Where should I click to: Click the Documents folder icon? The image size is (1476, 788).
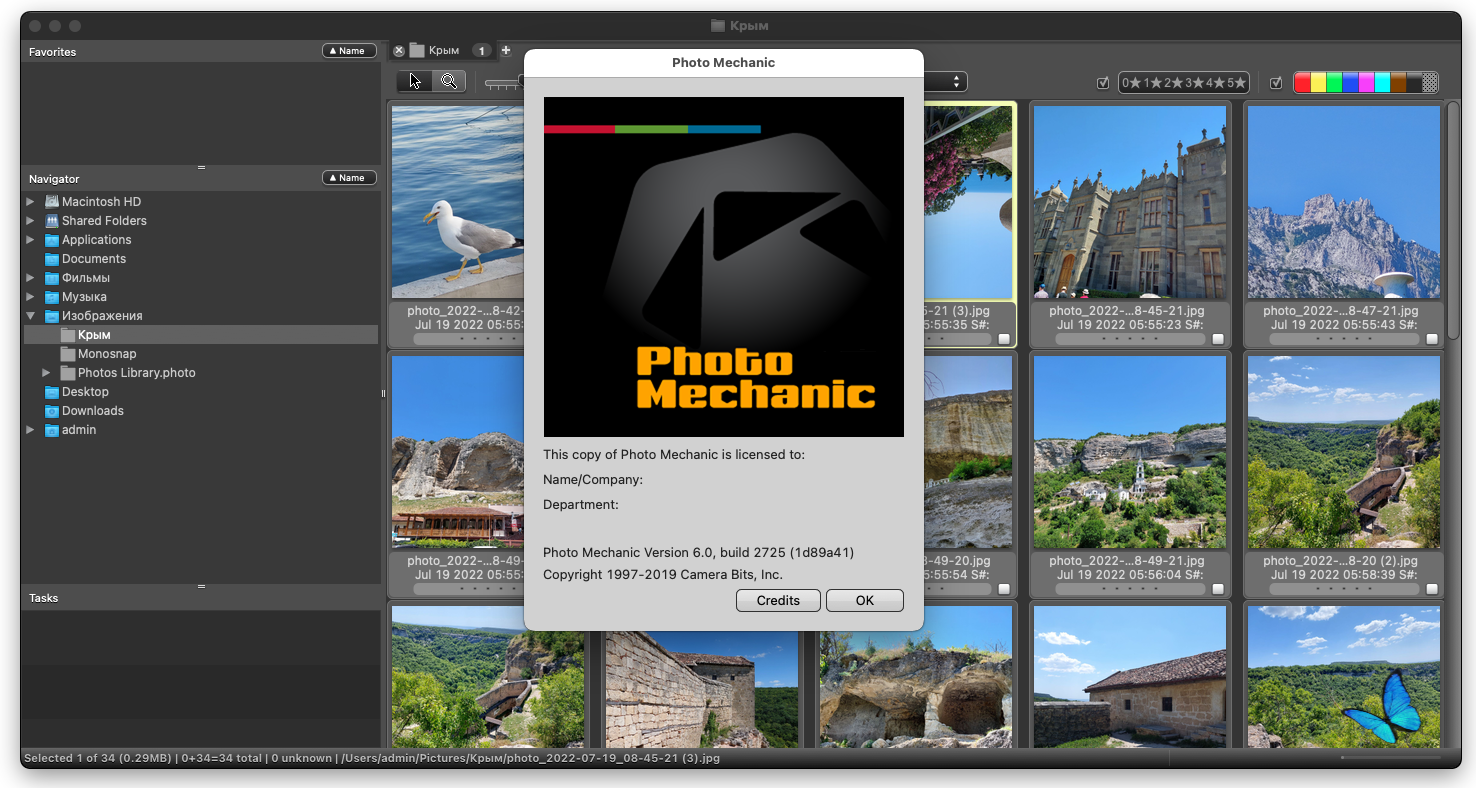pyautogui.click(x=52, y=259)
